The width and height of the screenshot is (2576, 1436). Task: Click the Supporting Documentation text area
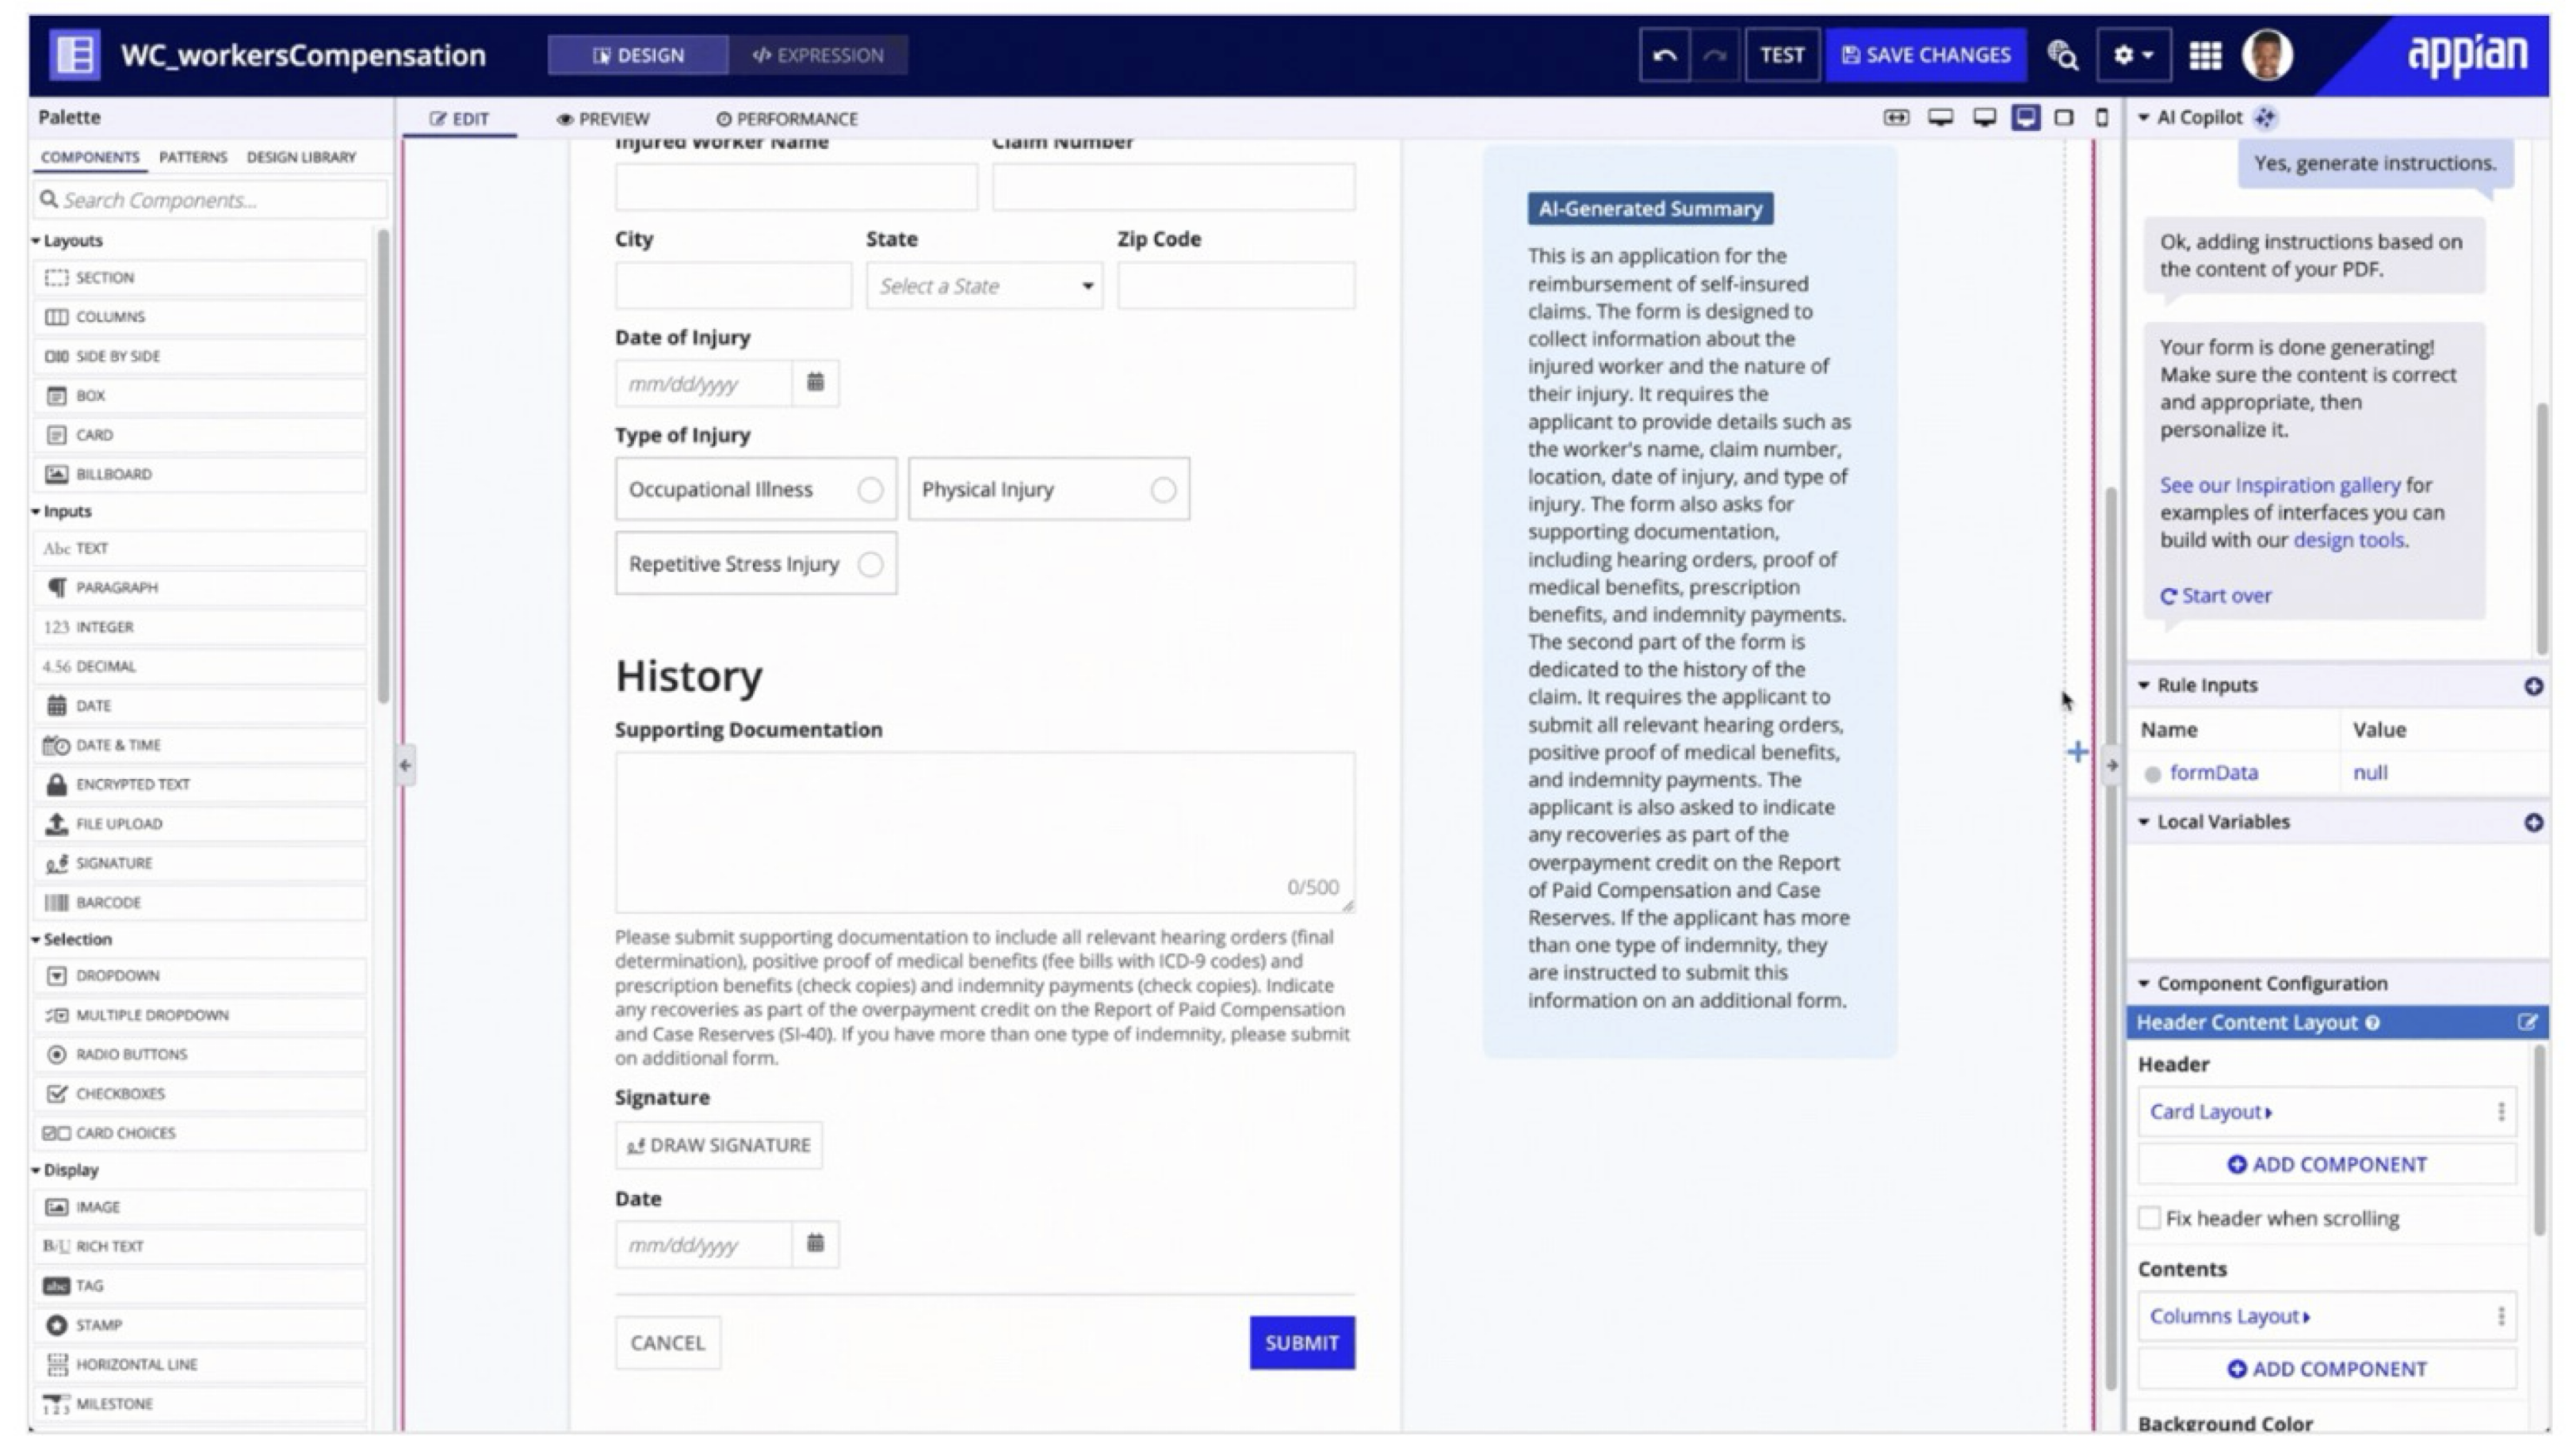984,830
